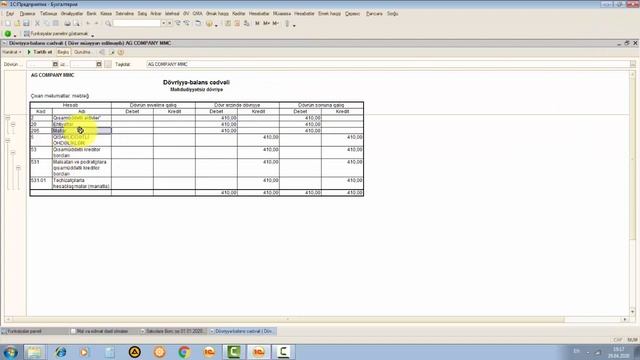Open Chrome from the taskbar

coord(184,352)
